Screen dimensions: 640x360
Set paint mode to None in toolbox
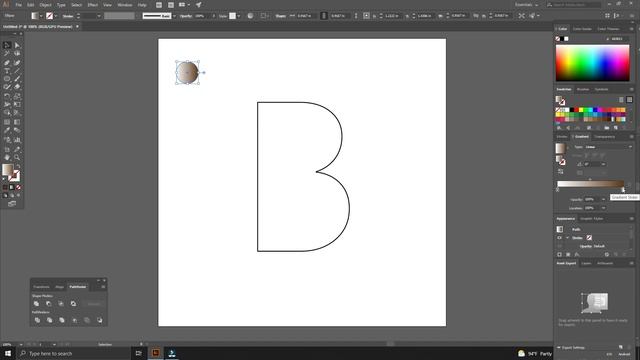point(18,187)
